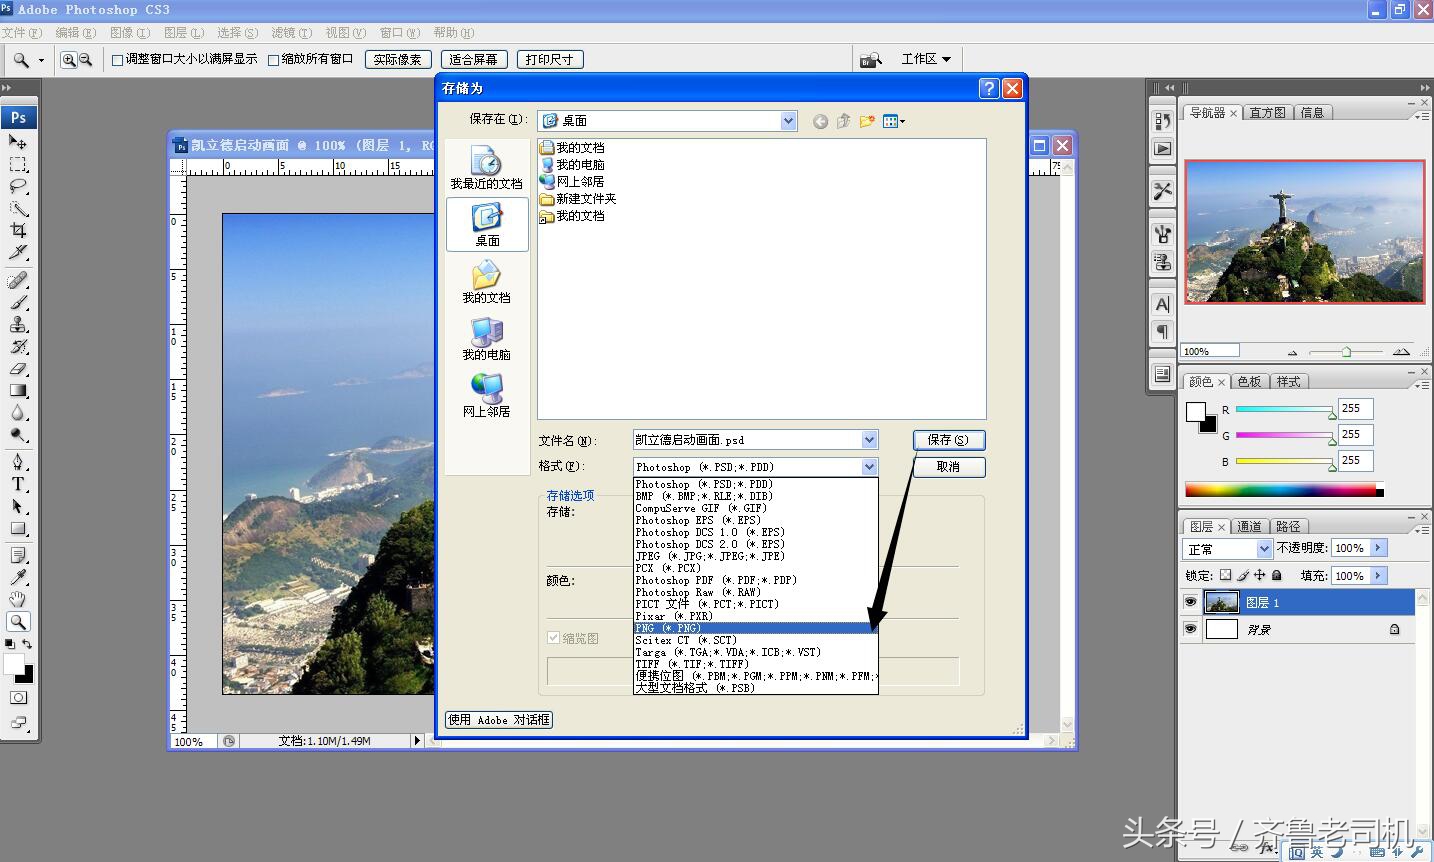Image resolution: width=1434 pixels, height=862 pixels.
Task: Select the Notes tool
Action: coord(18,555)
